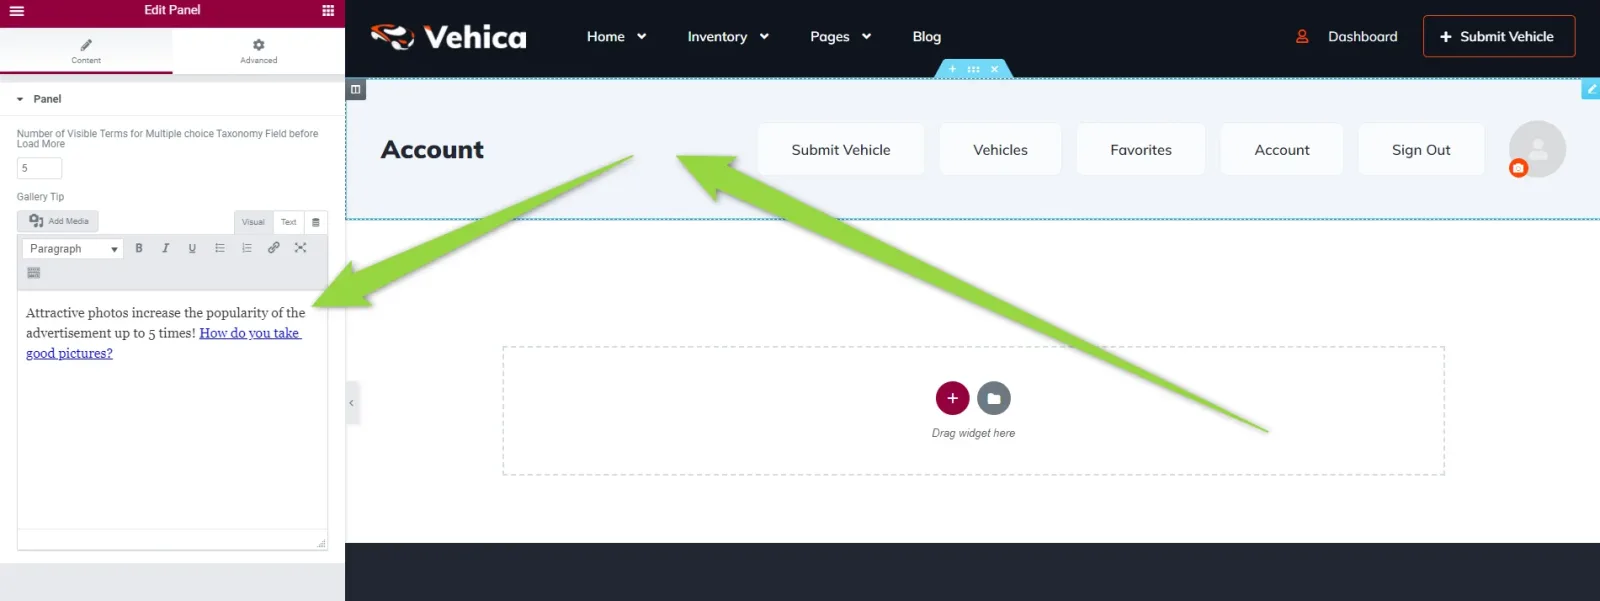1600x601 pixels.
Task: Apply underline formatting in Gallery Tip editor
Action: point(192,248)
